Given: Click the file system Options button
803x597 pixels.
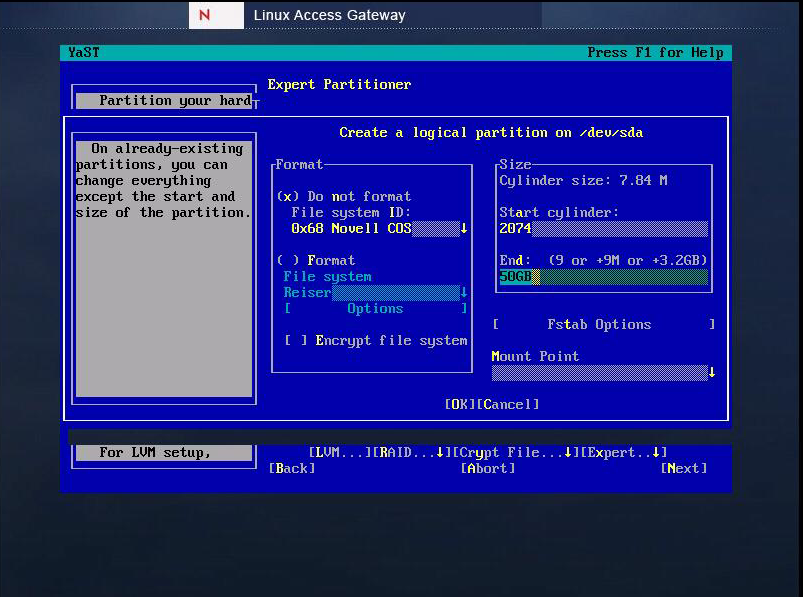Looking at the screenshot, I should [x=375, y=309].
